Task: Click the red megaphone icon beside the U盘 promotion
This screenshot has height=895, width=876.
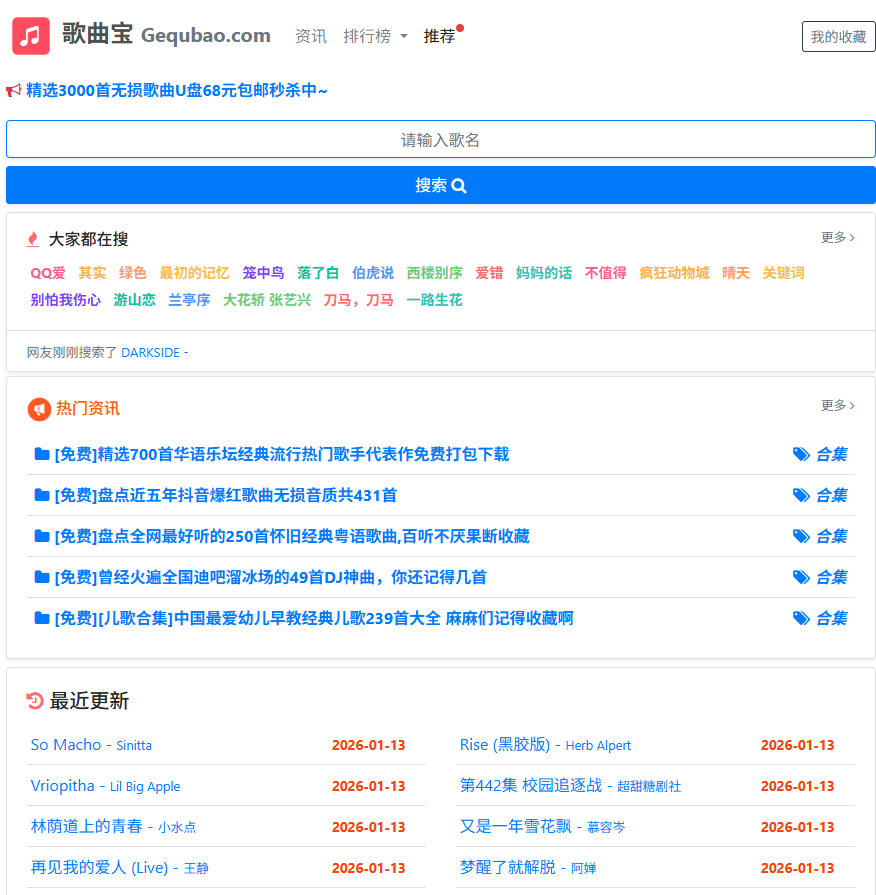Action: (14, 91)
